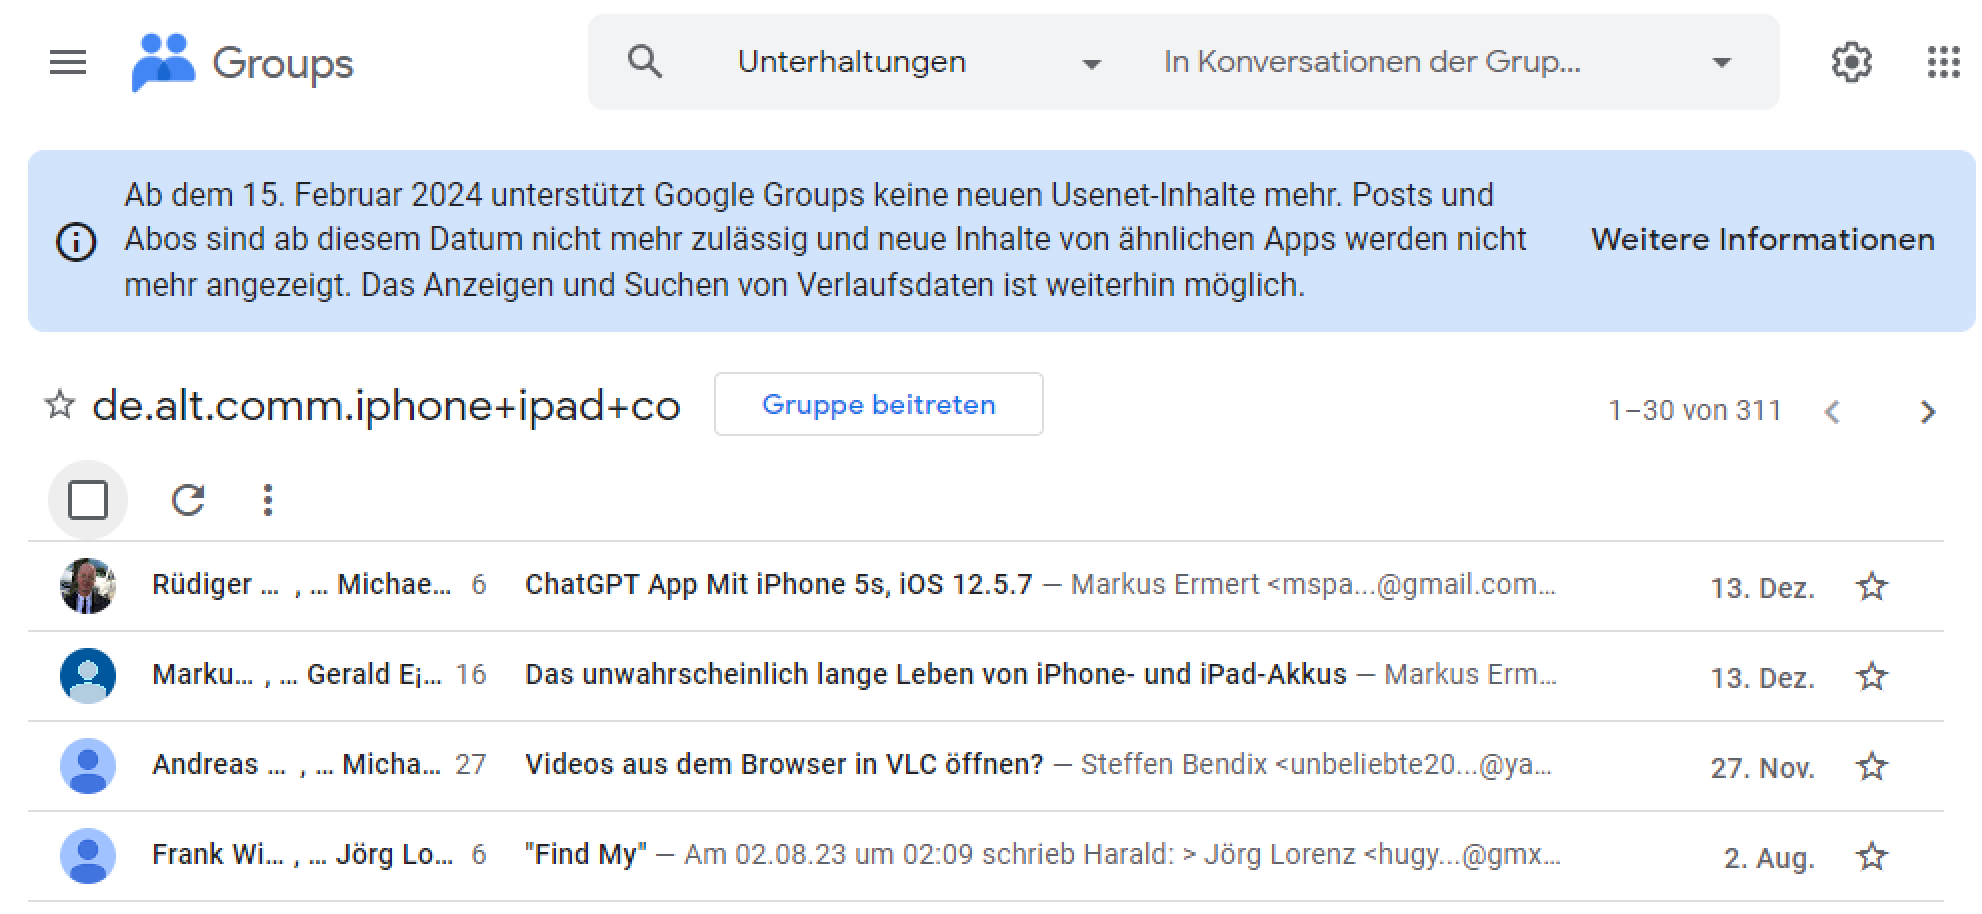Open the three-dot more options menu
1982x914 pixels.
point(267,500)
